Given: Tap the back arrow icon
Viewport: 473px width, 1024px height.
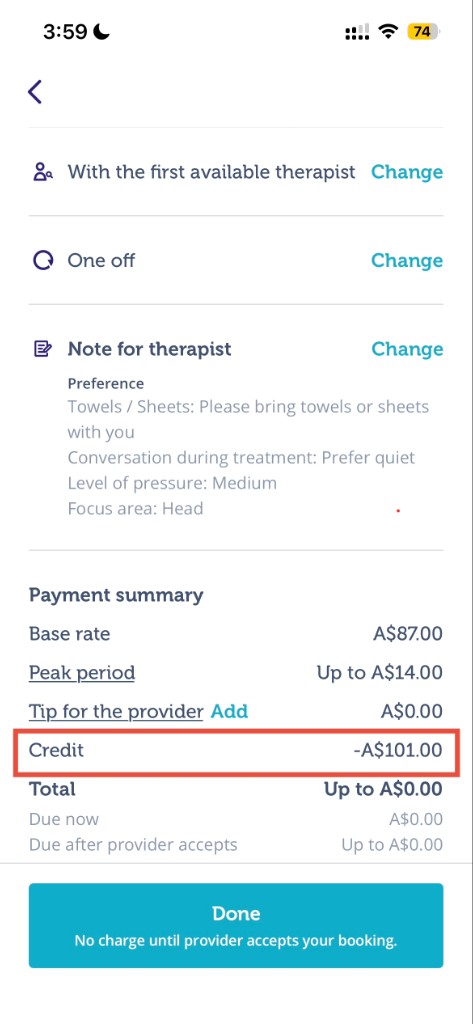Looking at the screenshot, I should (35, 92).
